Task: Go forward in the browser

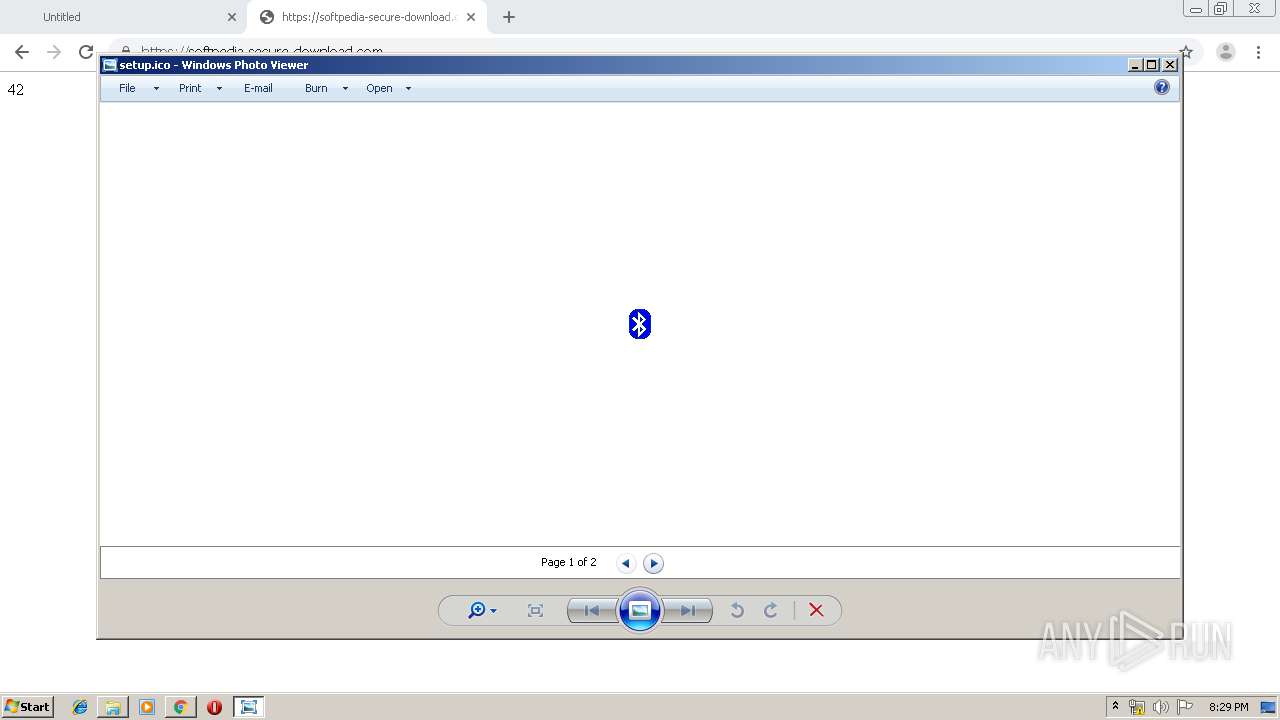Action: click(54, 52)
